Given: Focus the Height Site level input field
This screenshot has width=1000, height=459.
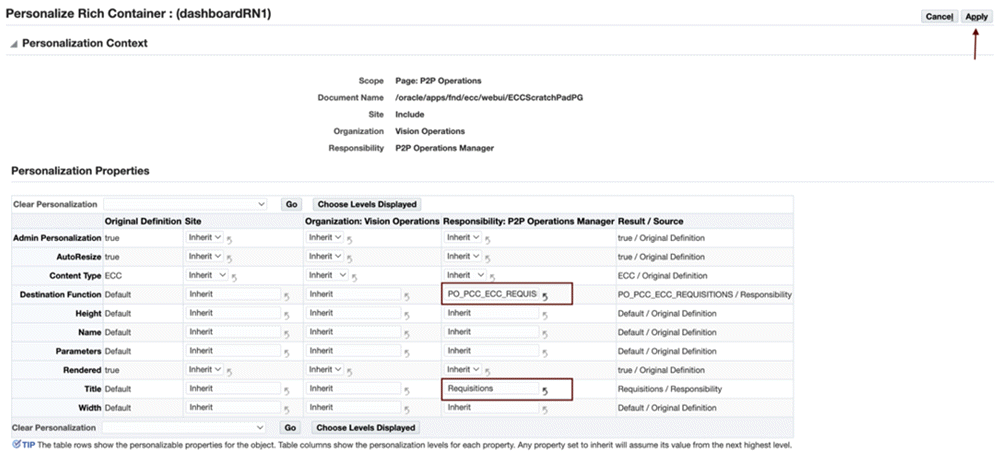Looking at the screenshot, I should [x=233, y=313].
